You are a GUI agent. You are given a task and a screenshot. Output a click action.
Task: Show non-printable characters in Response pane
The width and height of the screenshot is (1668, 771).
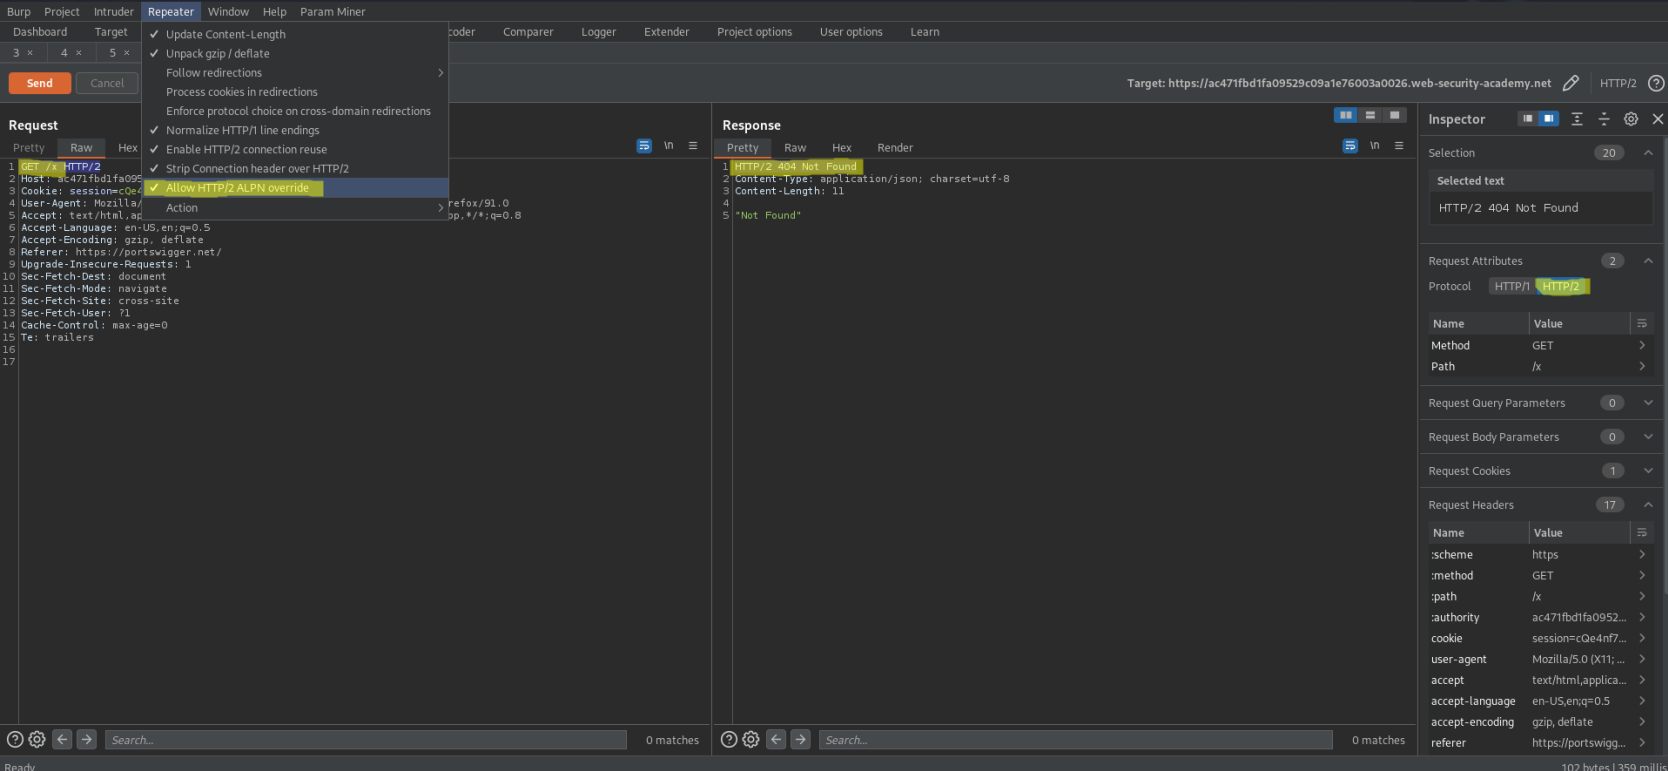[1375, 146]
